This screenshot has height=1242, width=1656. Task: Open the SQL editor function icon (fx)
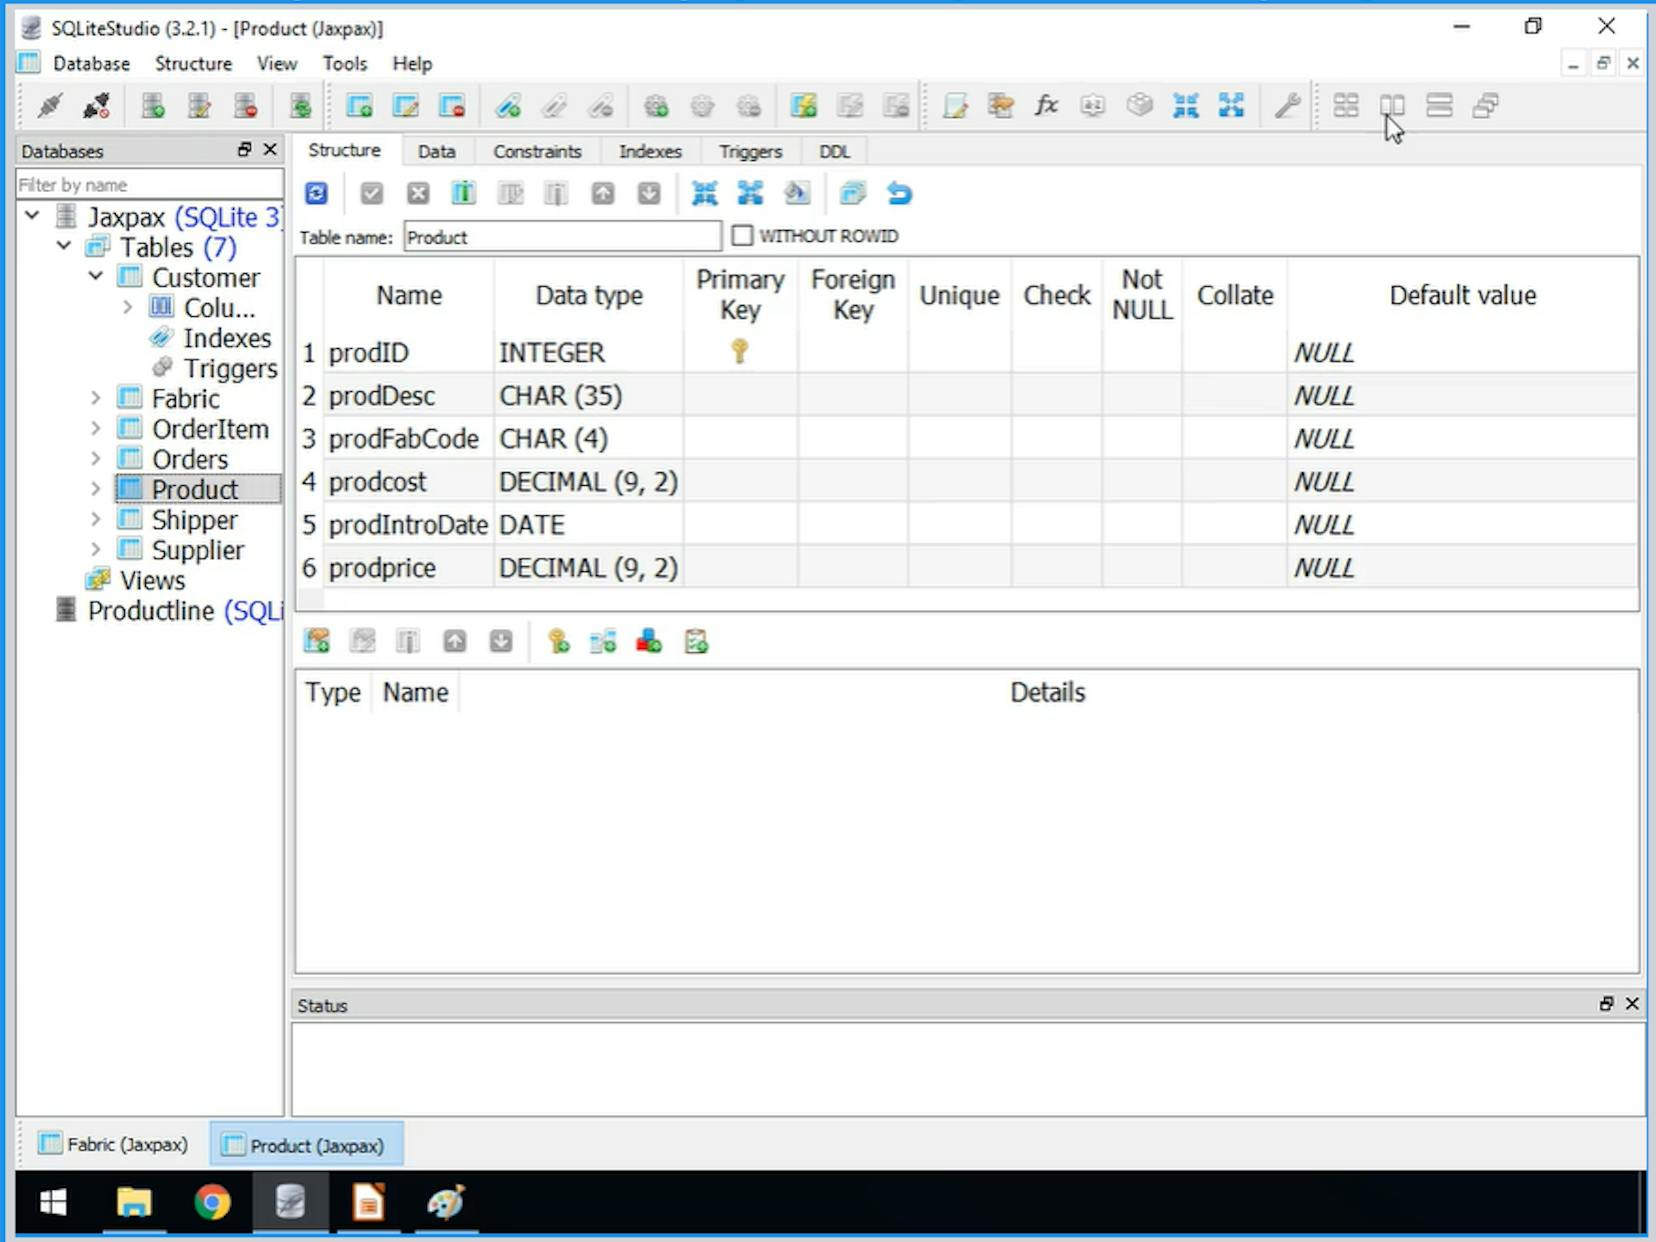click(x=1046, y=105)
